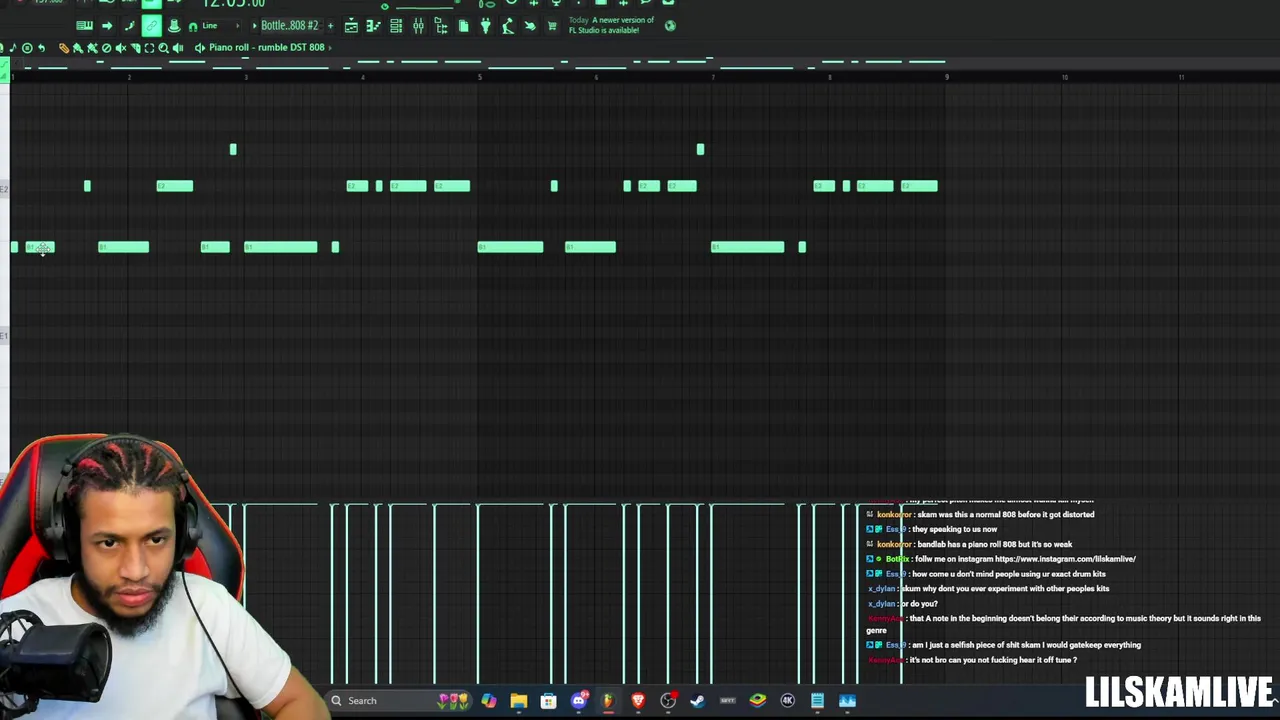Open Microsoft Store from the taskbar
This screenshot has width=1280, height=720.
pyautogui.click(x=548, y=700)
